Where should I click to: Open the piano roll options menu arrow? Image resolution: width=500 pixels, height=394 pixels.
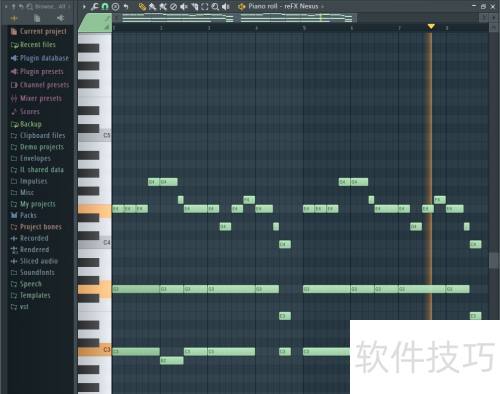point(84,6)
